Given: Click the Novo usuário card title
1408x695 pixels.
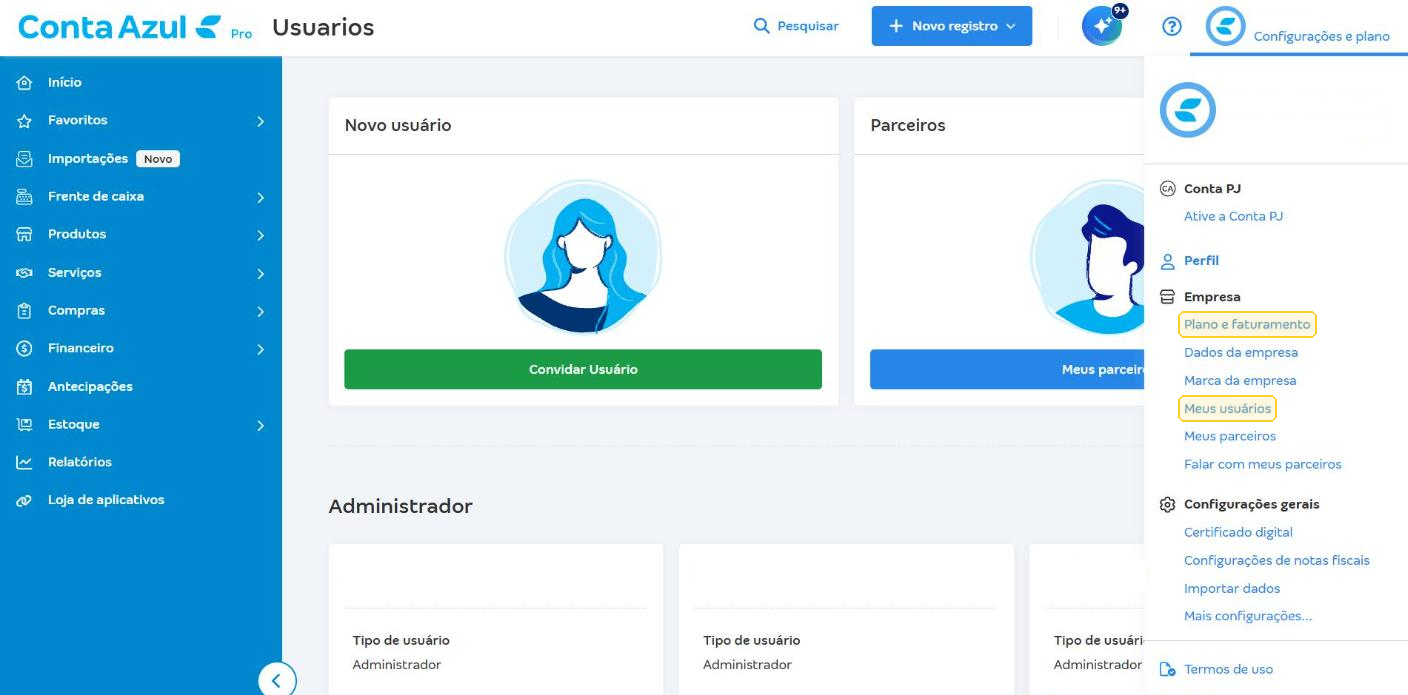Looking at the screenshot, I should pos(398,126).
